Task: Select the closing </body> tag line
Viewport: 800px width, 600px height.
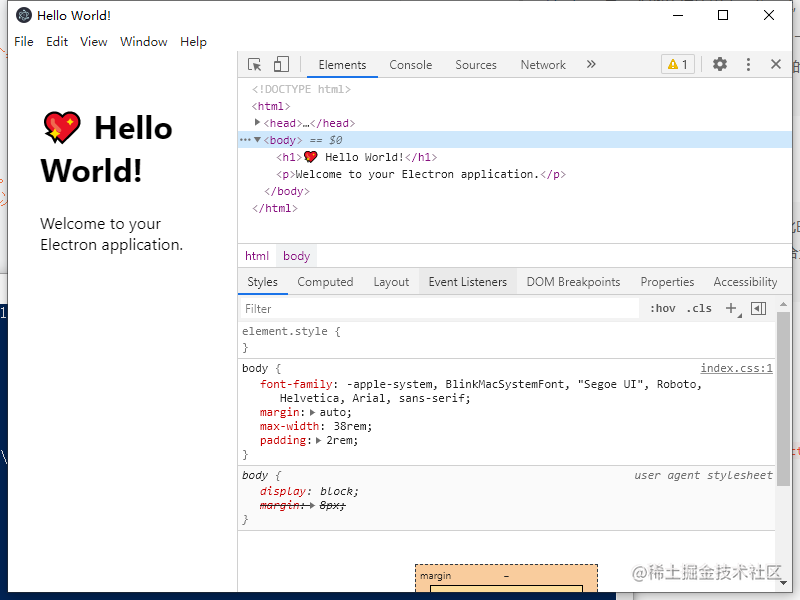Action: pyautogui.click(x=287, y=191)
